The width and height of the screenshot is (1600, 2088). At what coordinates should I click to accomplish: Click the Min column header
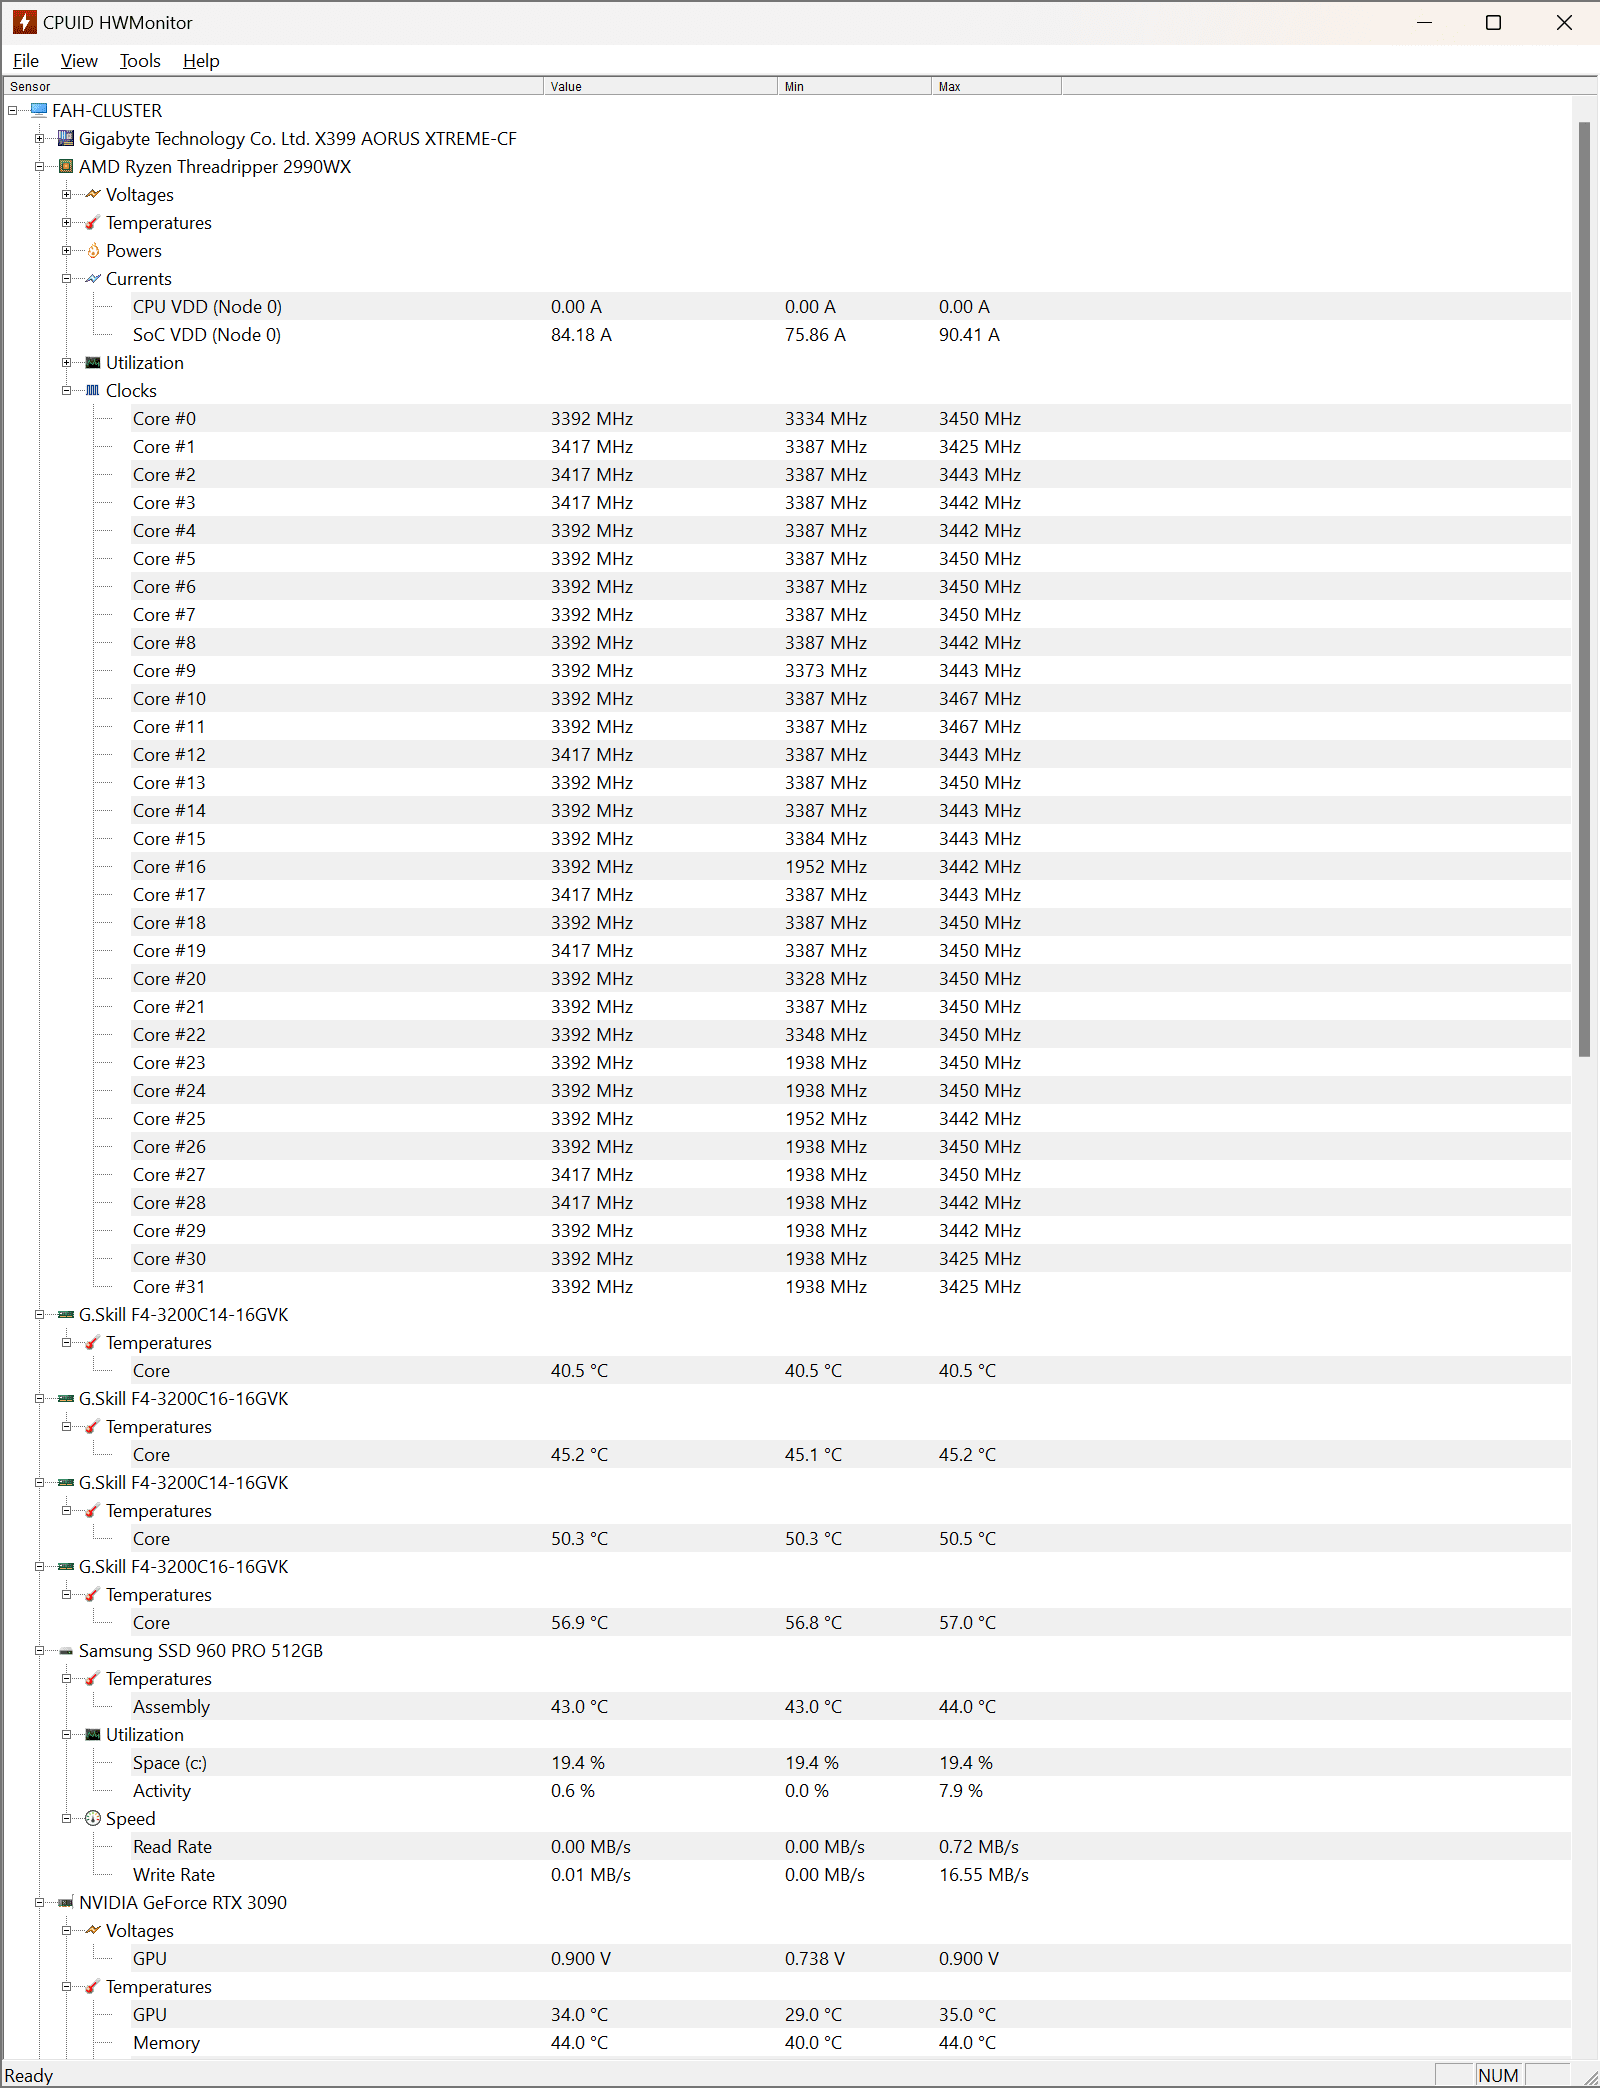[x=855, y=86]
